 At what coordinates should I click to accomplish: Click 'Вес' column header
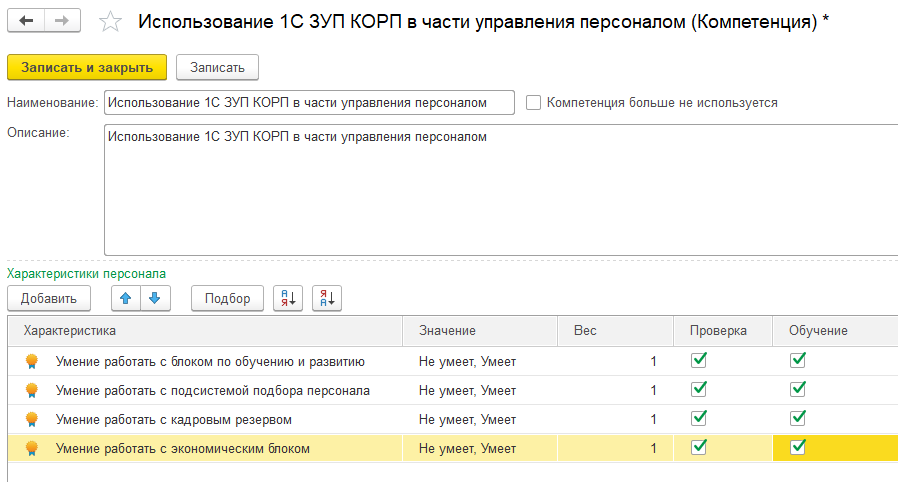pyautogui.click(x=615, y=331)
